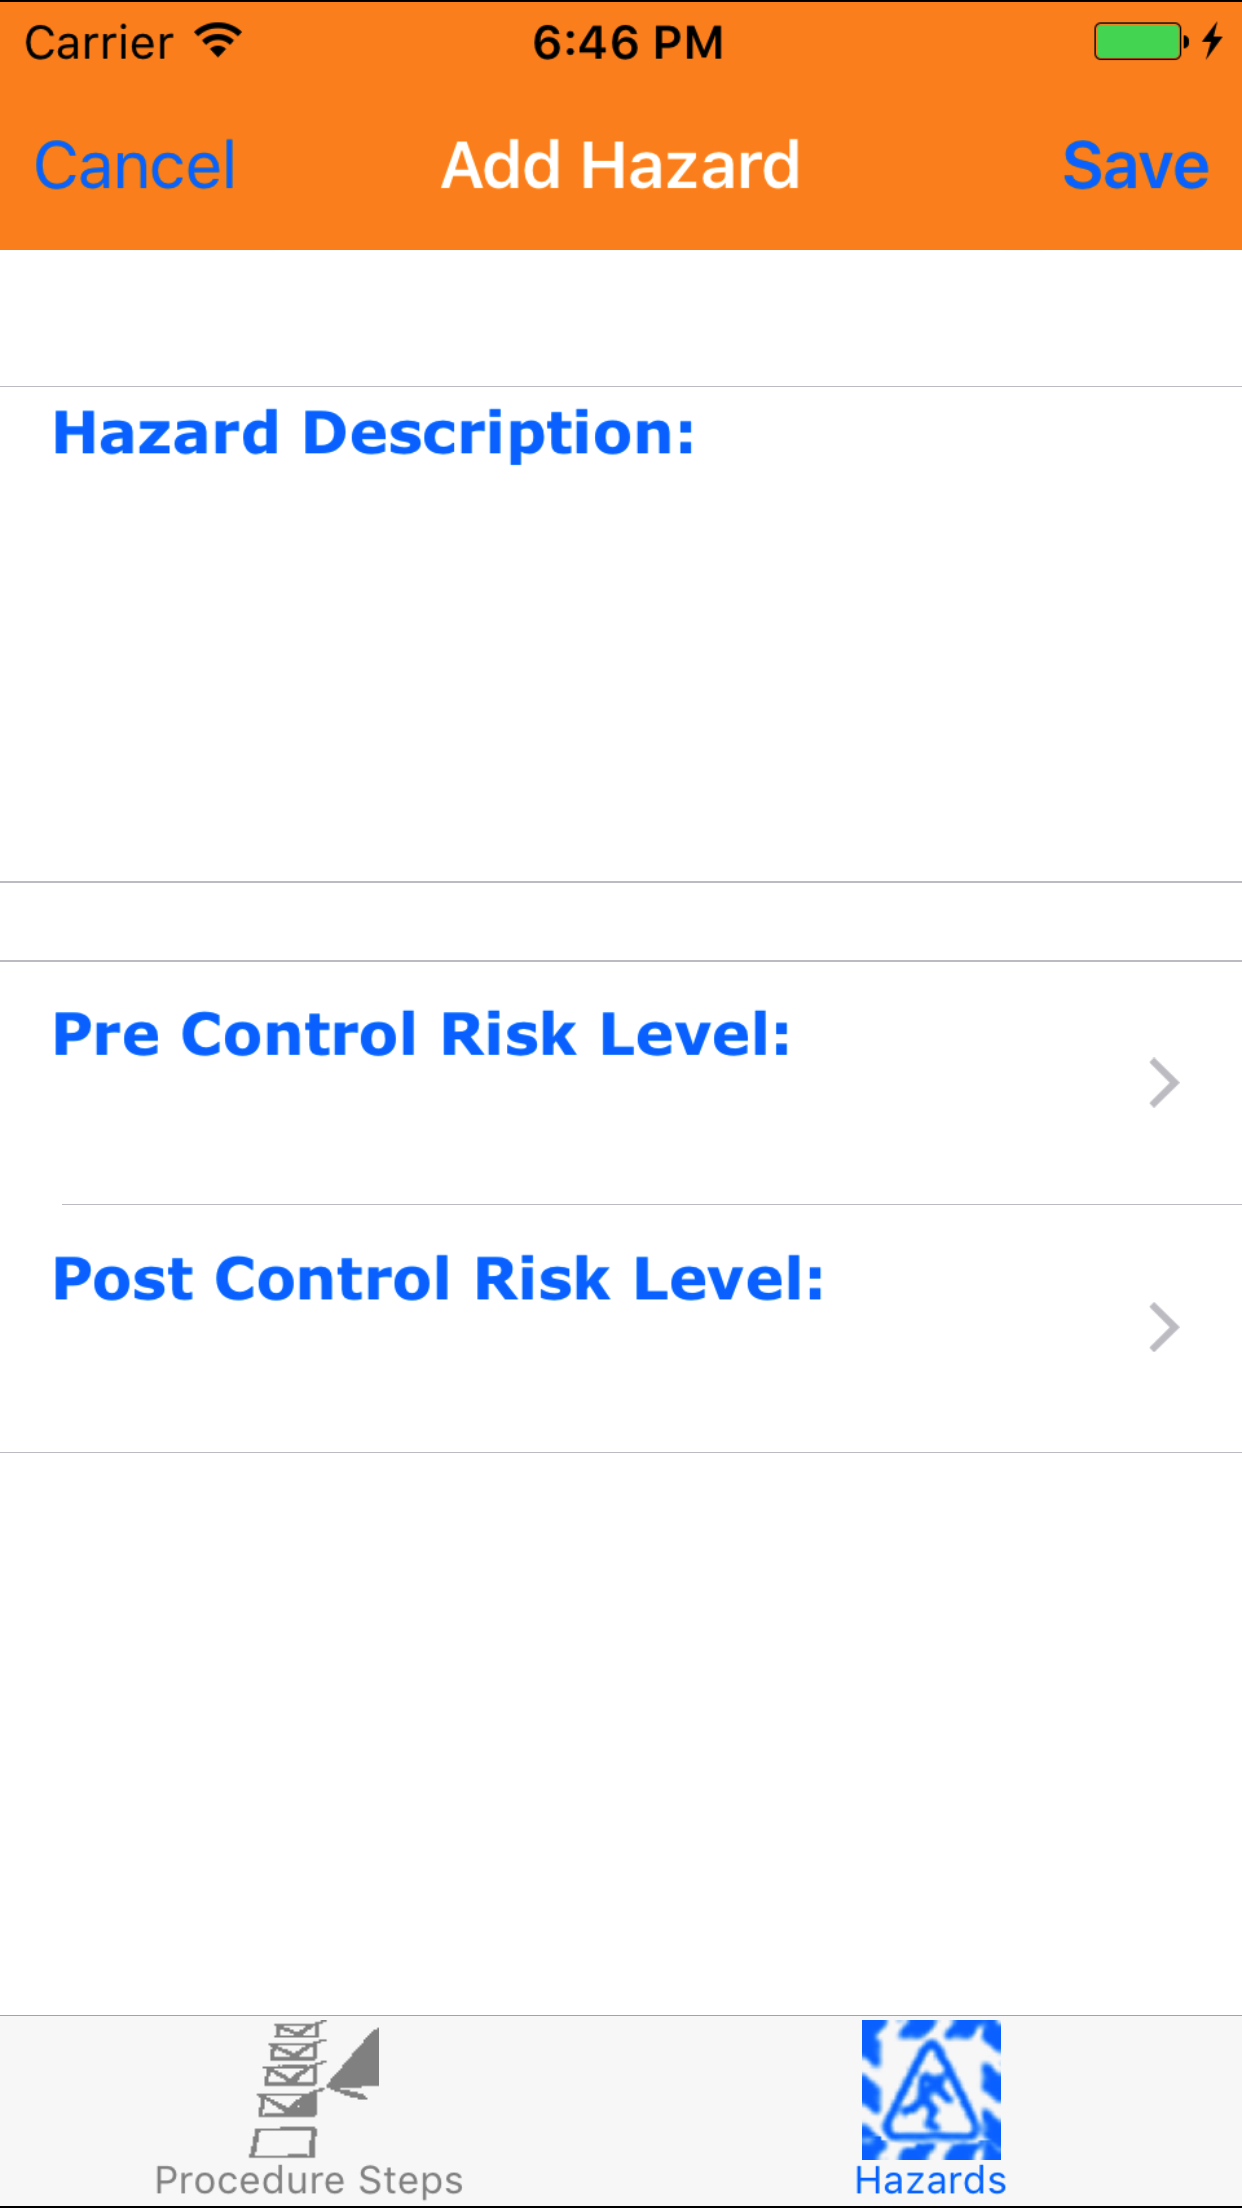Click the Wi-Fi signal icon
The height and width of the screenshot is (2208, 1242).
pos(218,41)
